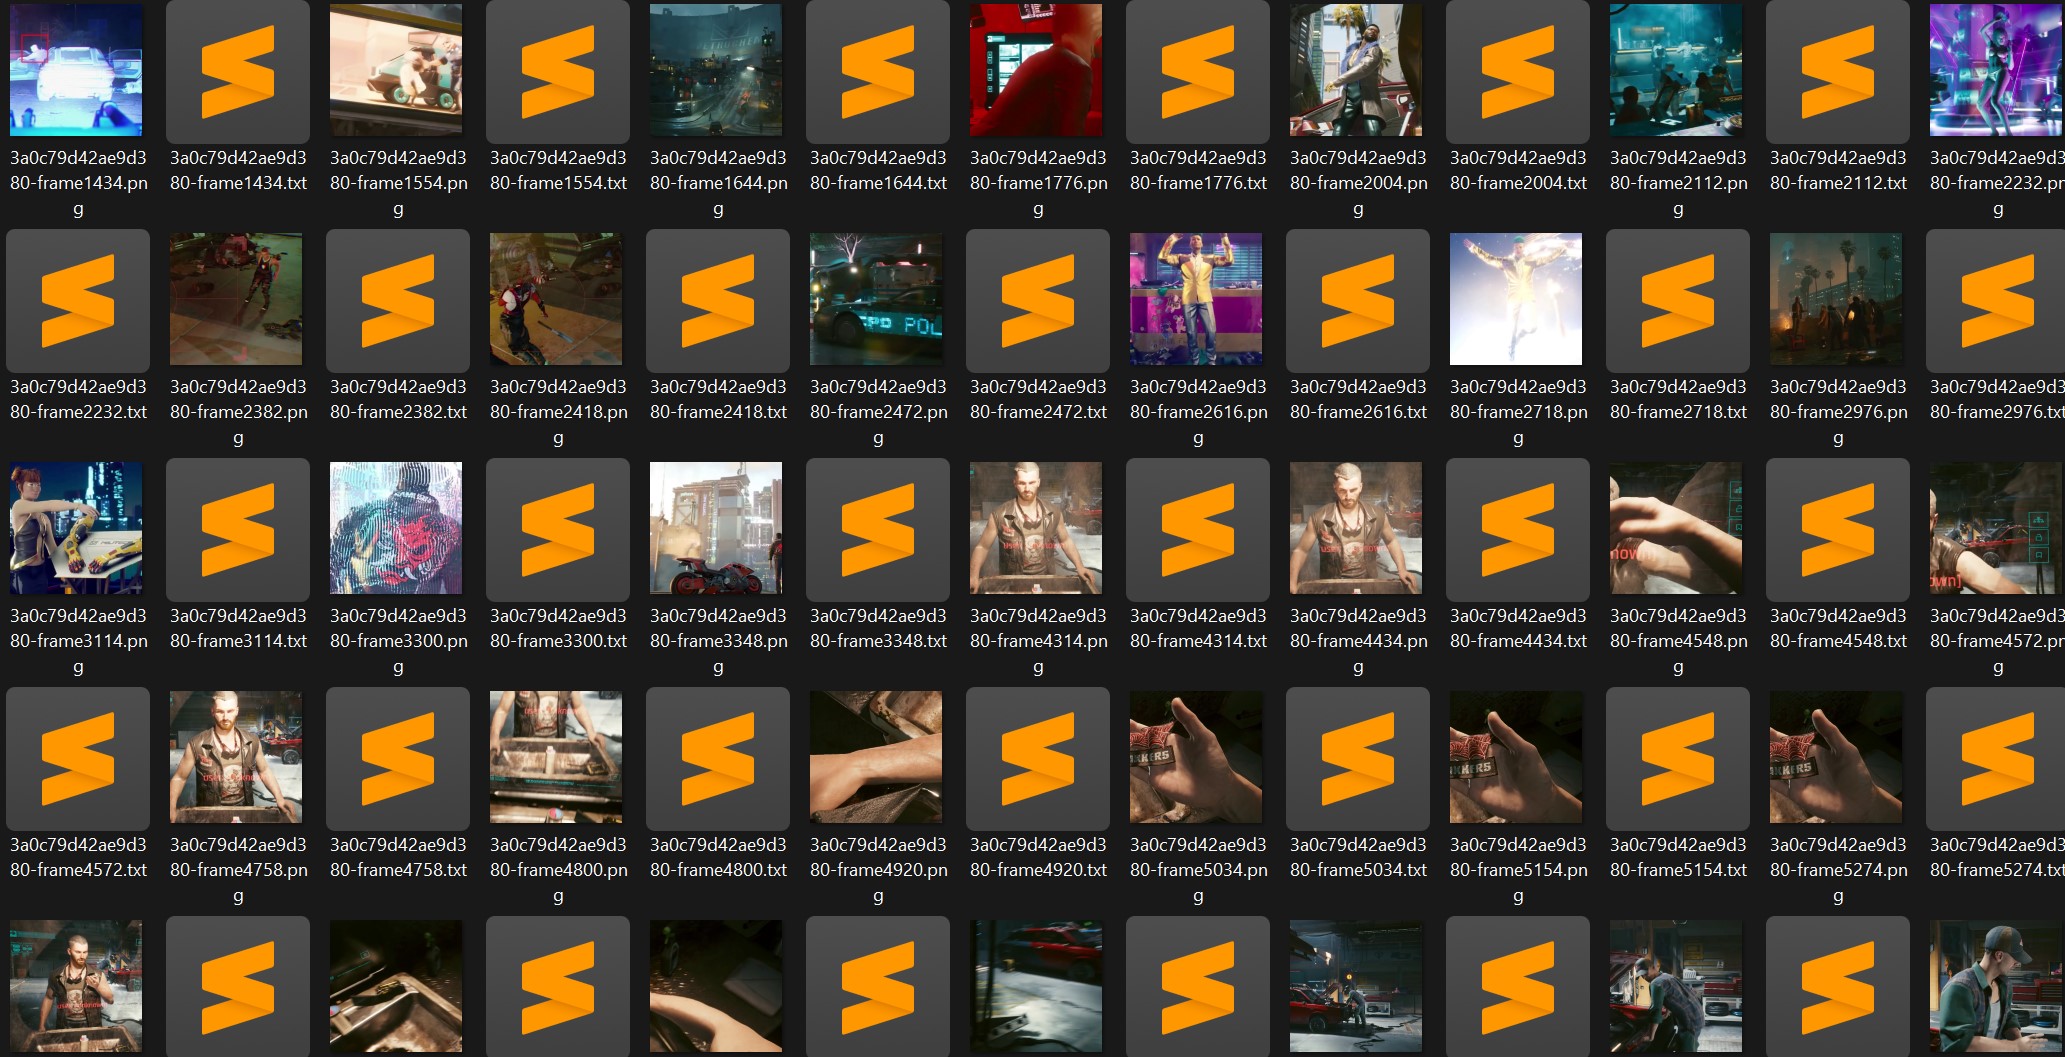Select the frame4434.txt Sublime Text file icon

1518,529
